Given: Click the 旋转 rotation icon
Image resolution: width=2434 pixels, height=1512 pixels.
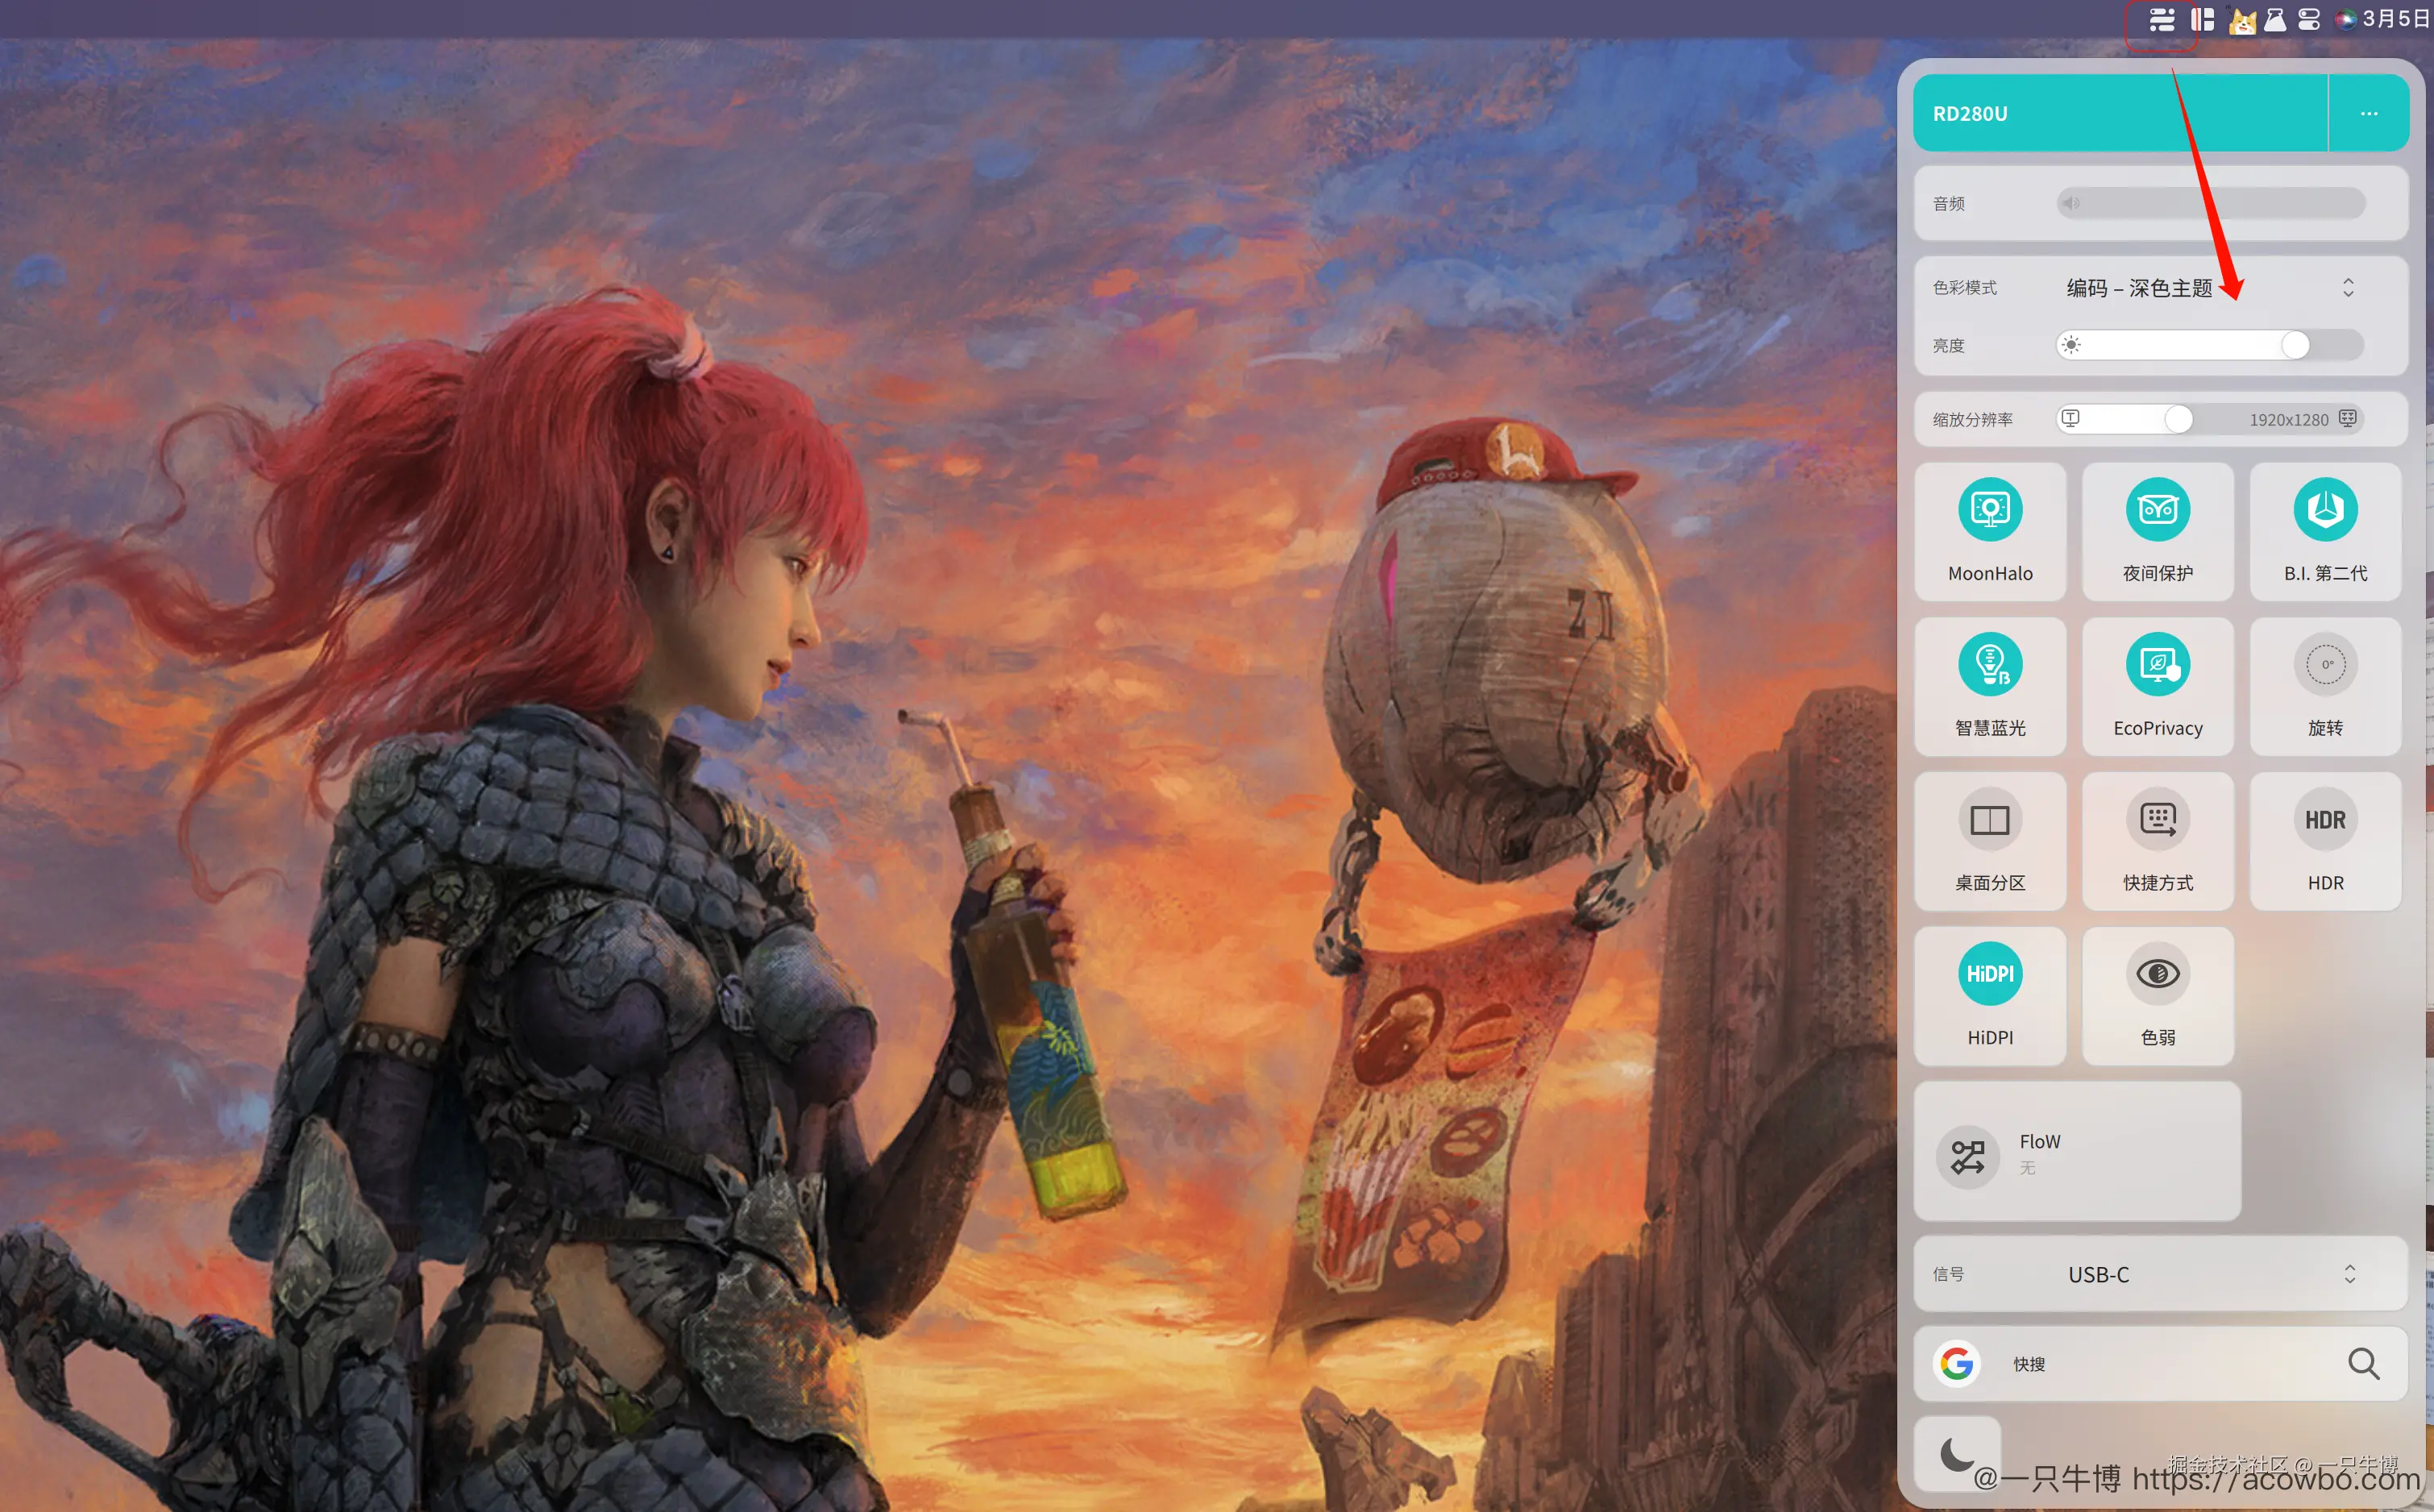Looking at the screenshot, I should [x=2324, y=665].
